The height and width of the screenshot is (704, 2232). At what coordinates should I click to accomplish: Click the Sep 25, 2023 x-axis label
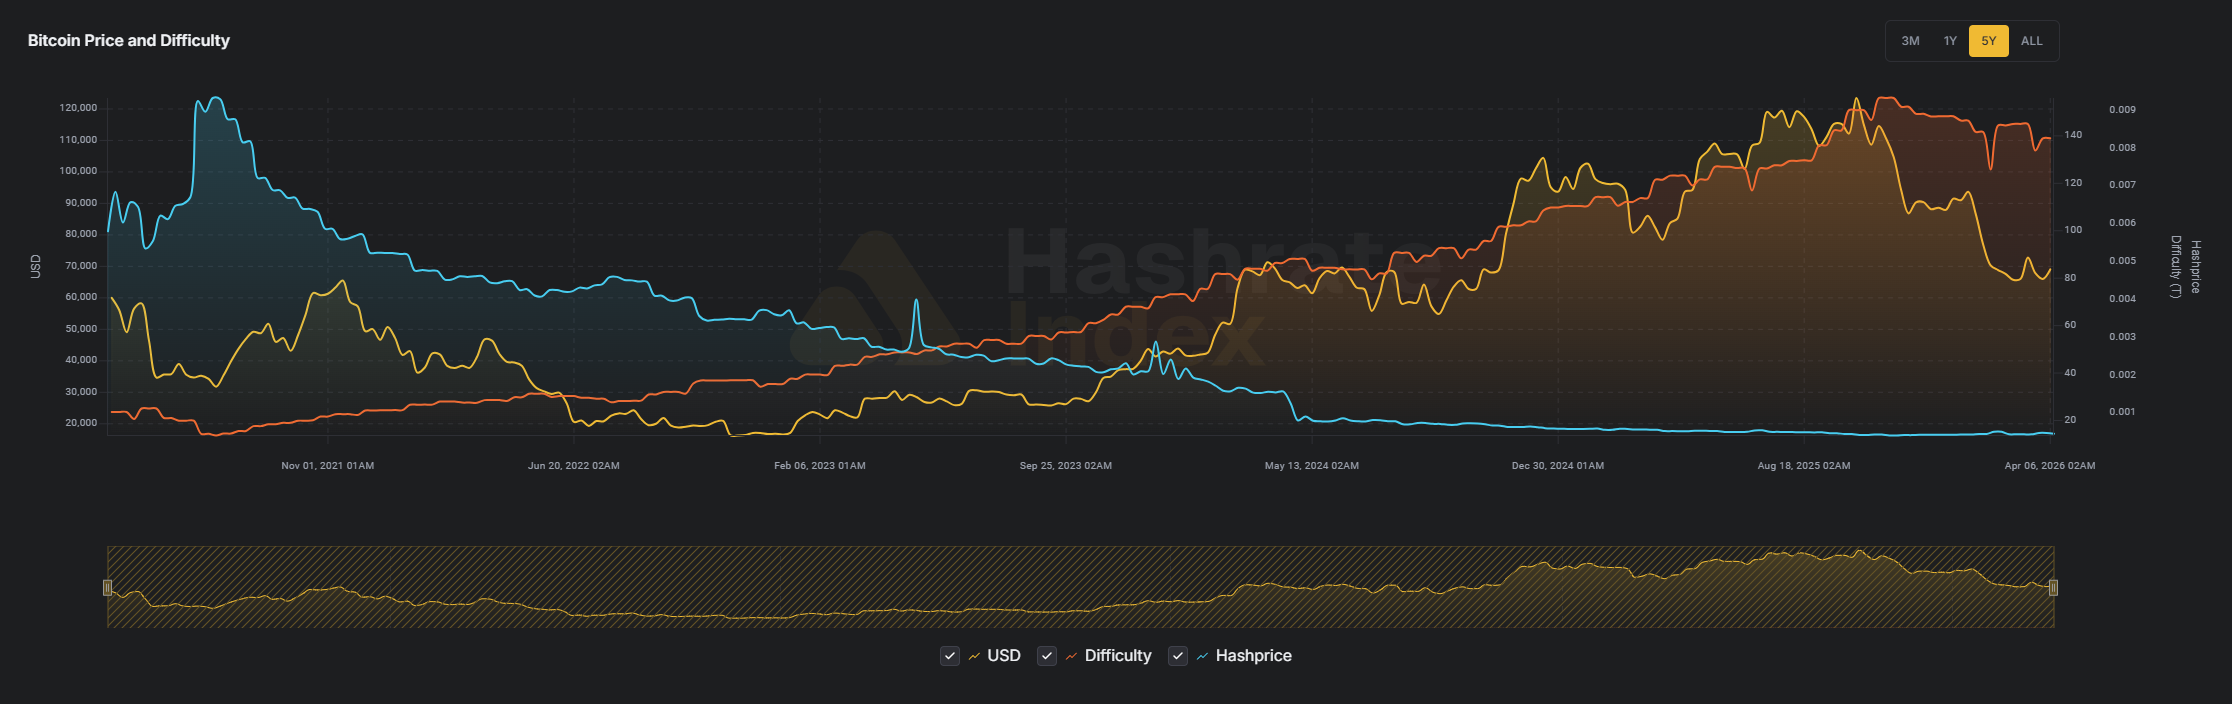click(x=1065, y=466)
